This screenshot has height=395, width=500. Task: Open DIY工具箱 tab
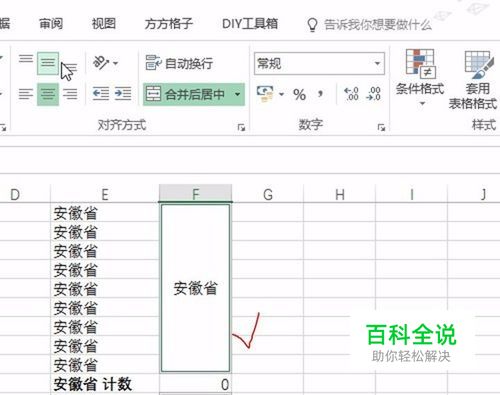pyautogui.click(x=250, y=24)
